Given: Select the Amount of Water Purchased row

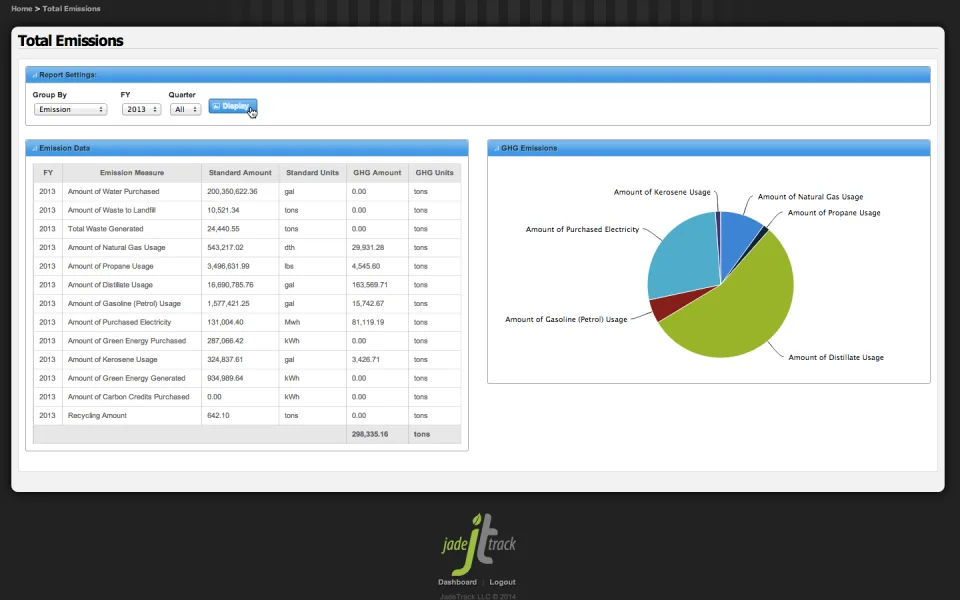Looking at the screenshot, I should (247, 192).
